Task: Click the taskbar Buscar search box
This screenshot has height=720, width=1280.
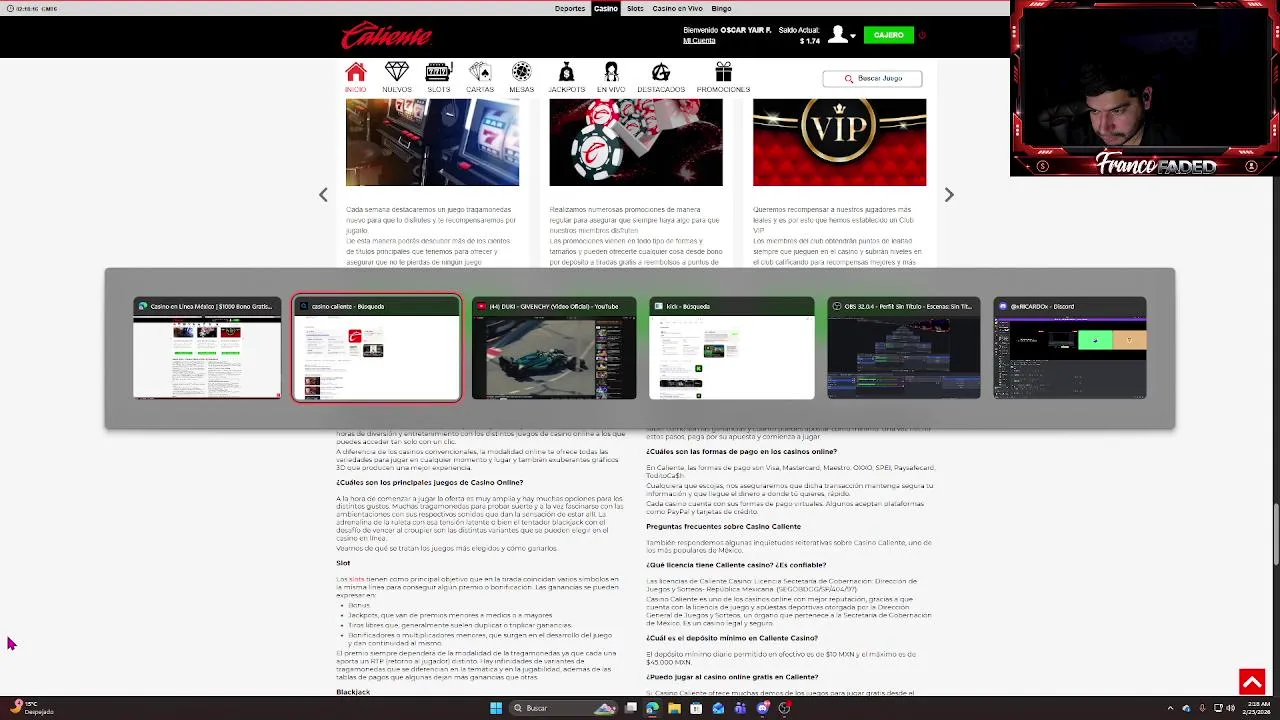Action: [x=562, y=708]
